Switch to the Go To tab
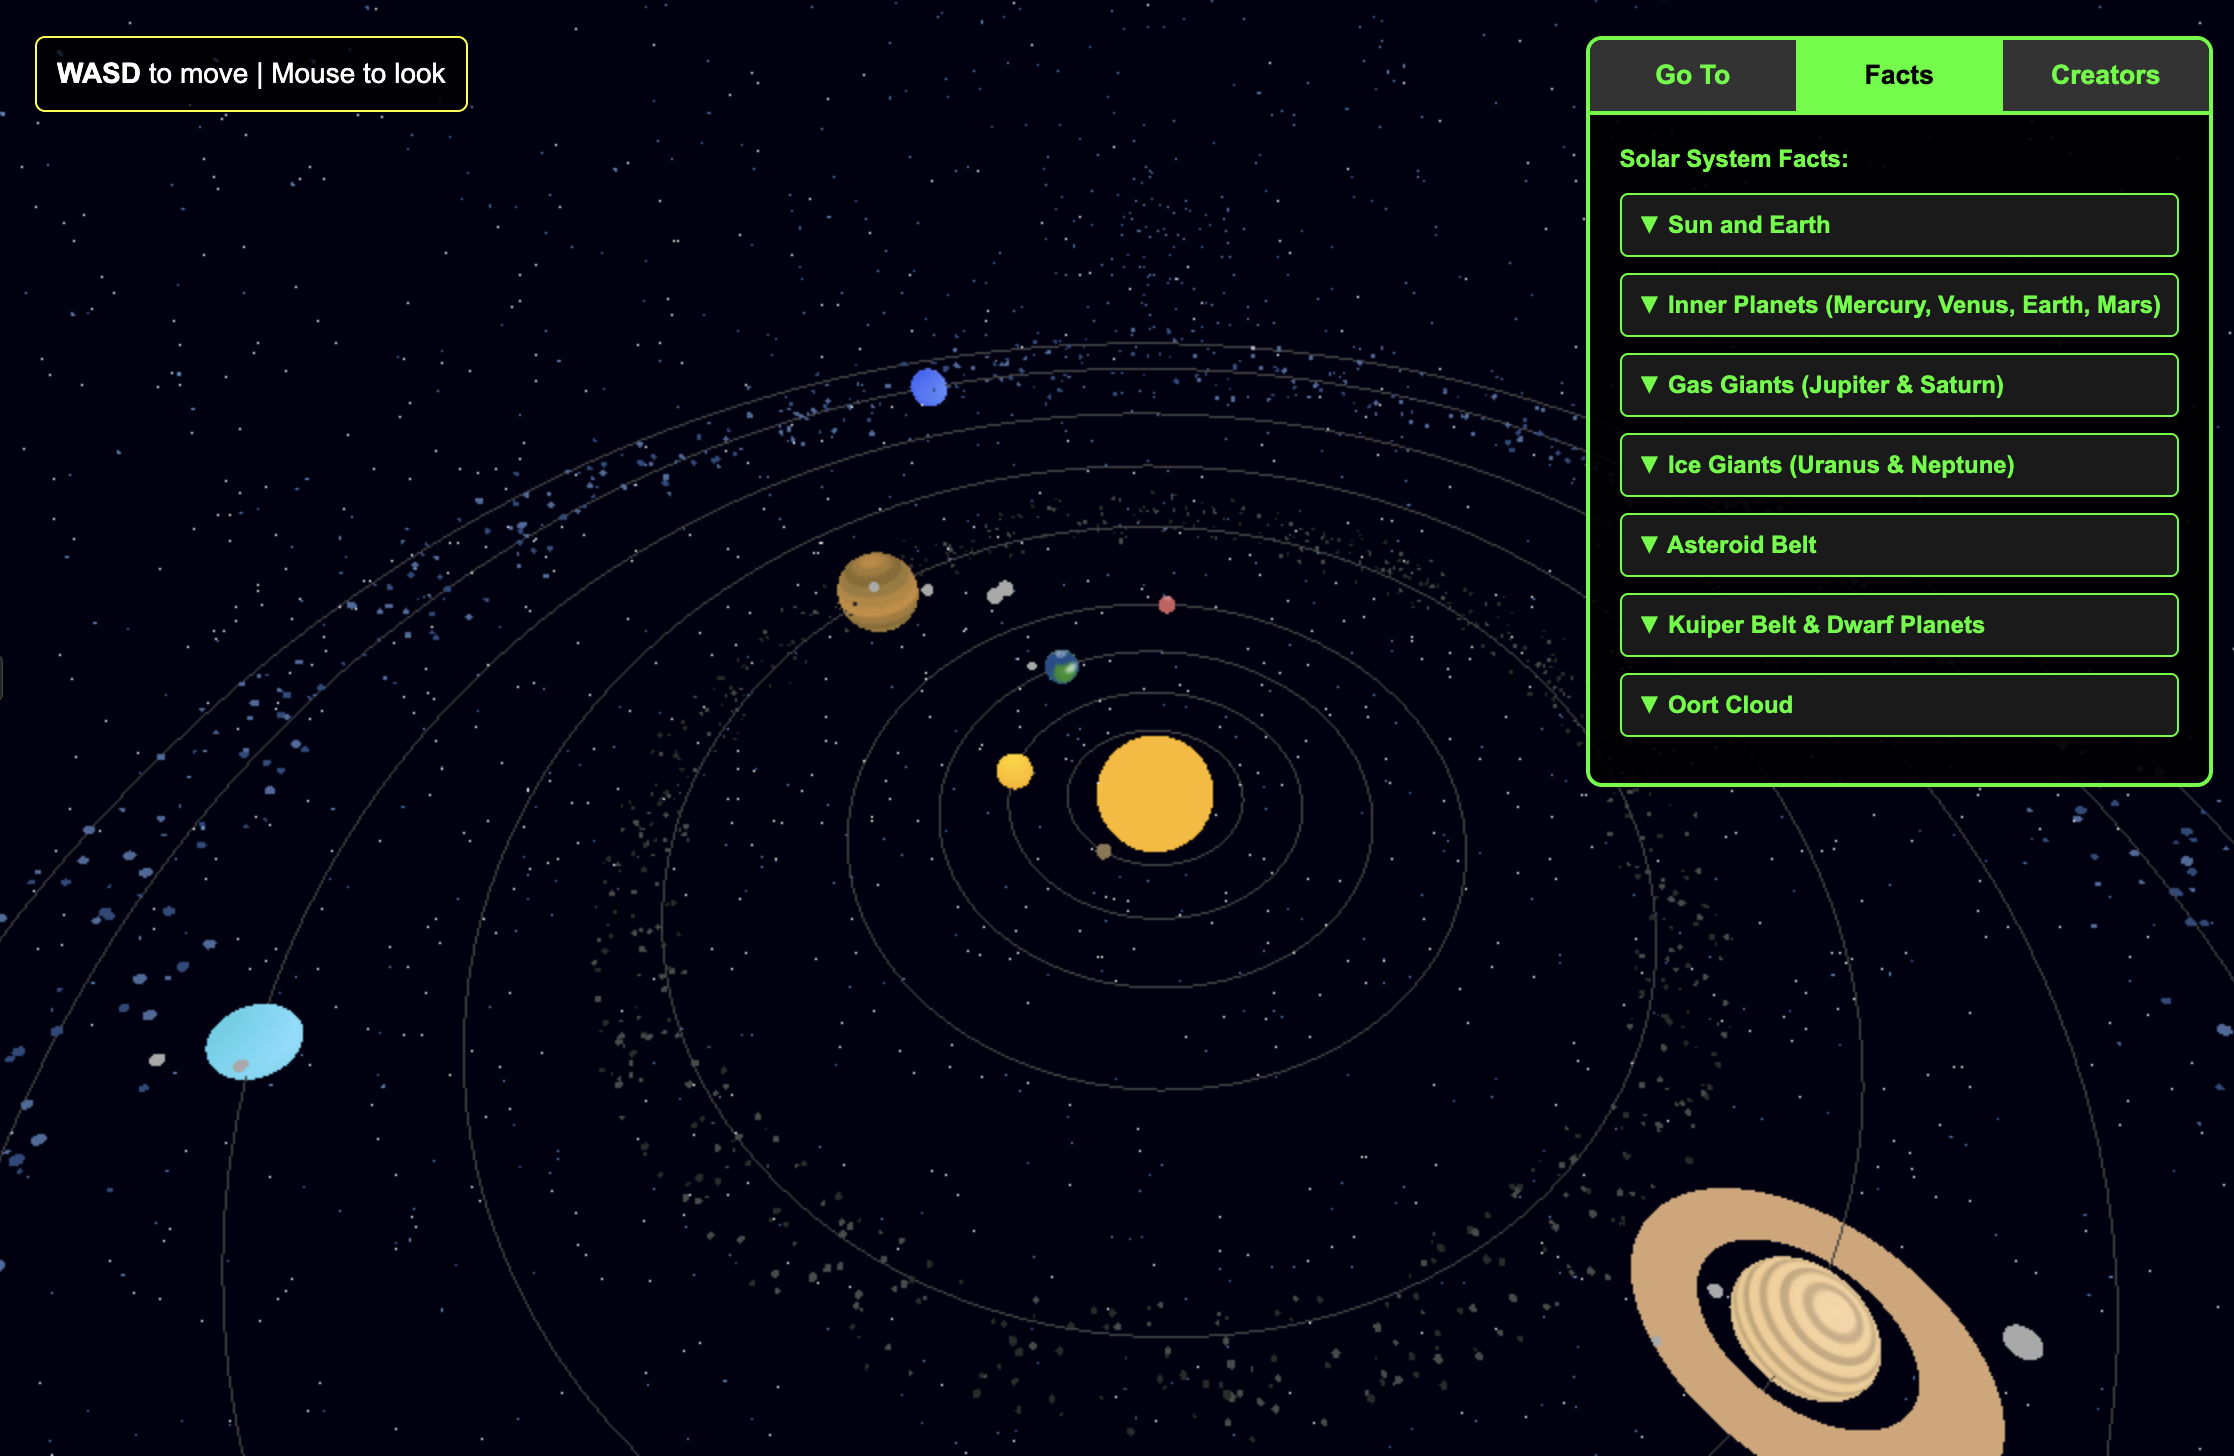Viewport: 2234px width, 1456px height. (x=1693, y=75)
